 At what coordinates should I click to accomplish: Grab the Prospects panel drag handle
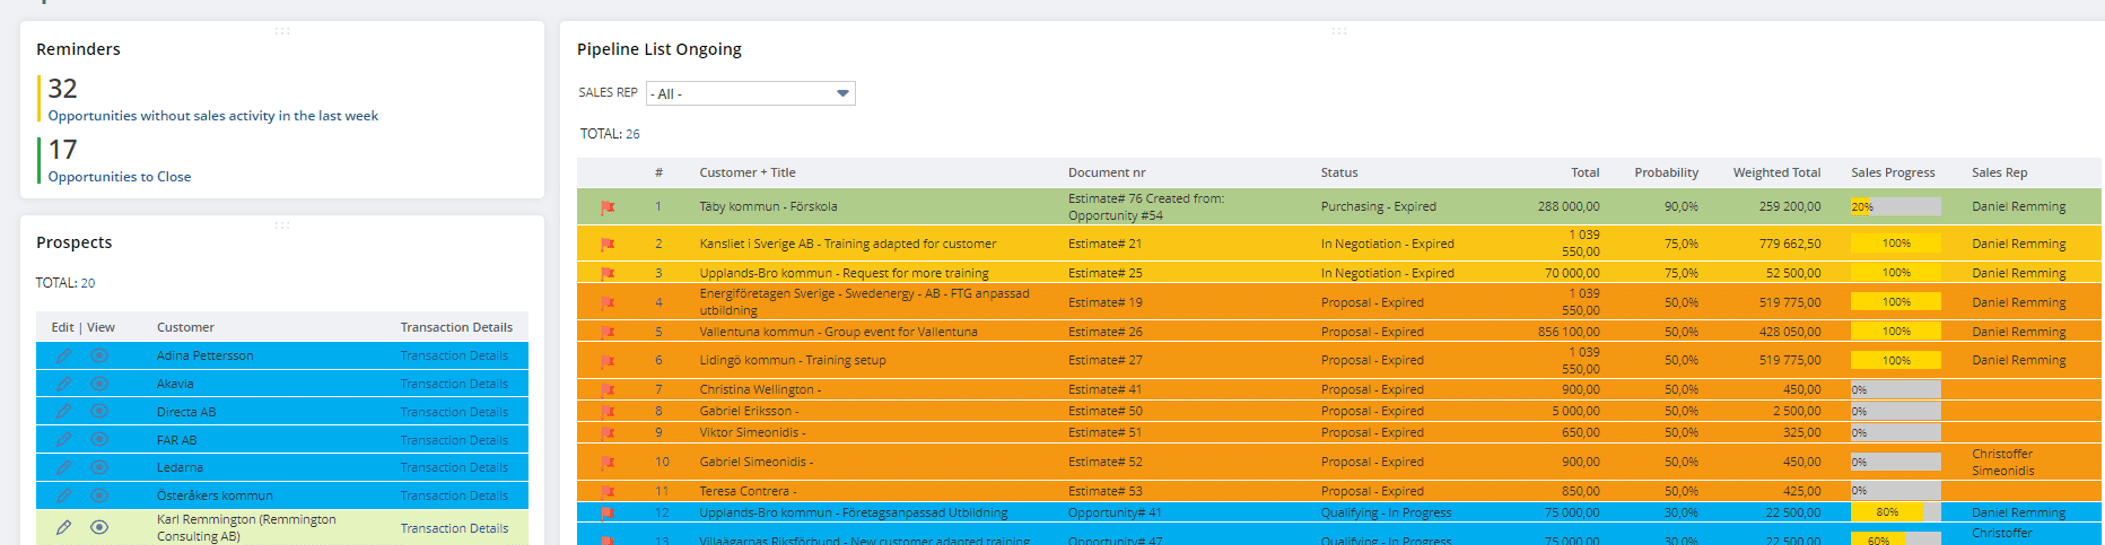(x=282, y=225)
